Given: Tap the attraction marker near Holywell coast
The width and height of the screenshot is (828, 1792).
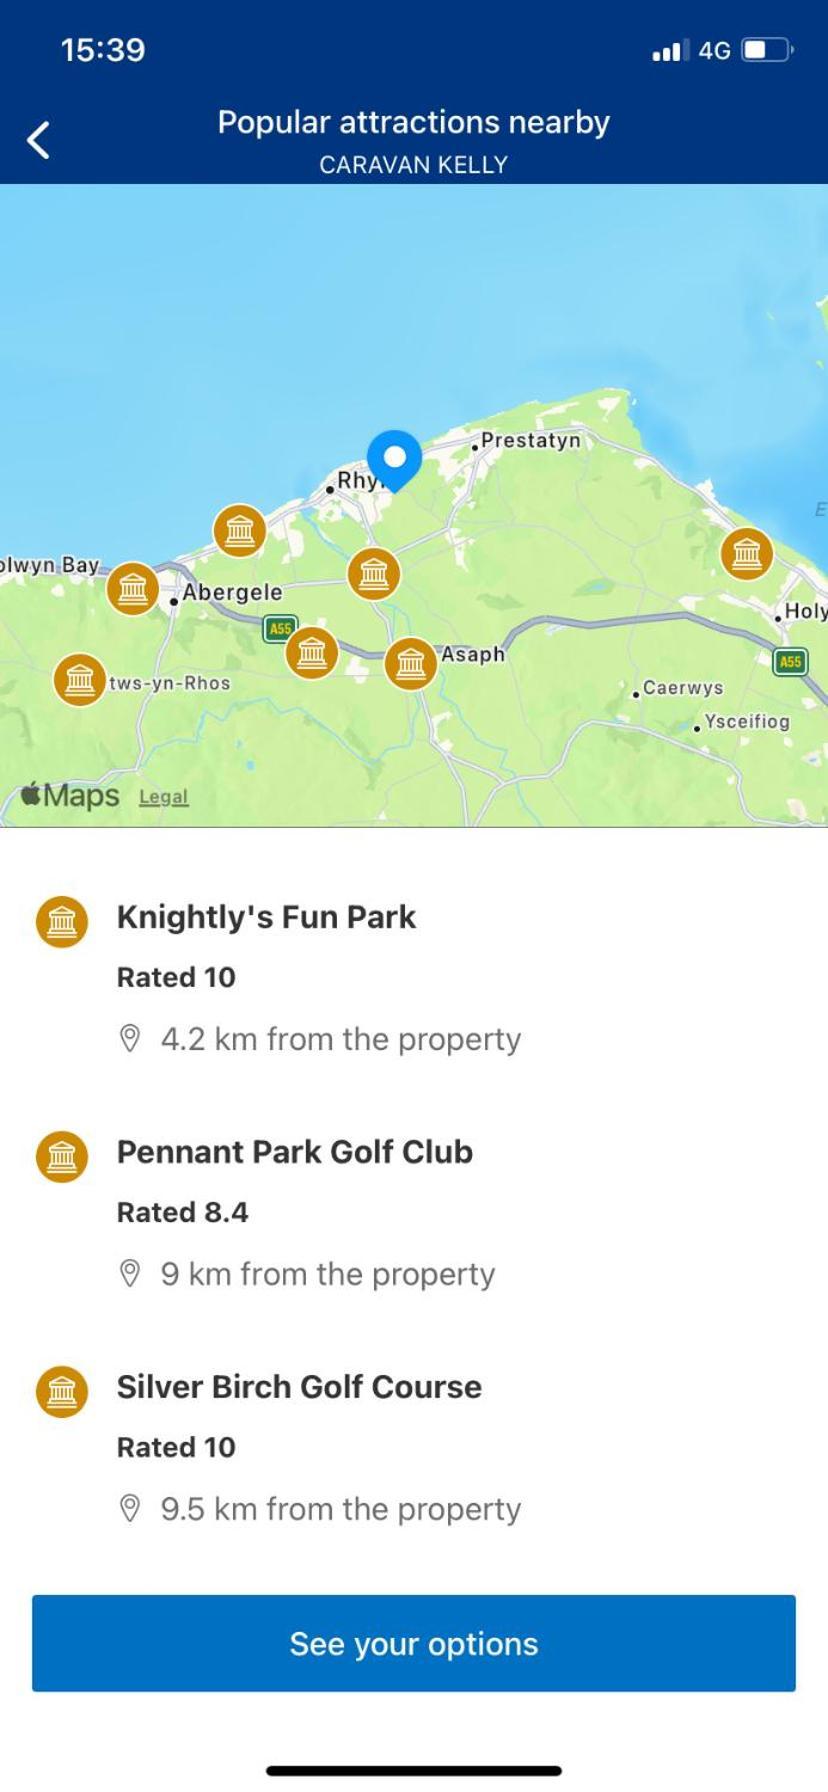Looking at the screenshot, I should pos(747,553).
